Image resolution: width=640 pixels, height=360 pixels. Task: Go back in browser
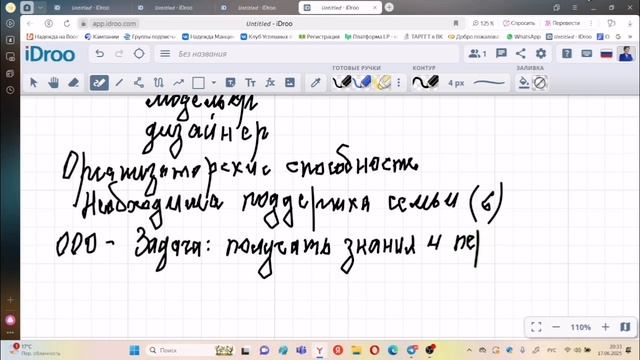tap(29, 23)
